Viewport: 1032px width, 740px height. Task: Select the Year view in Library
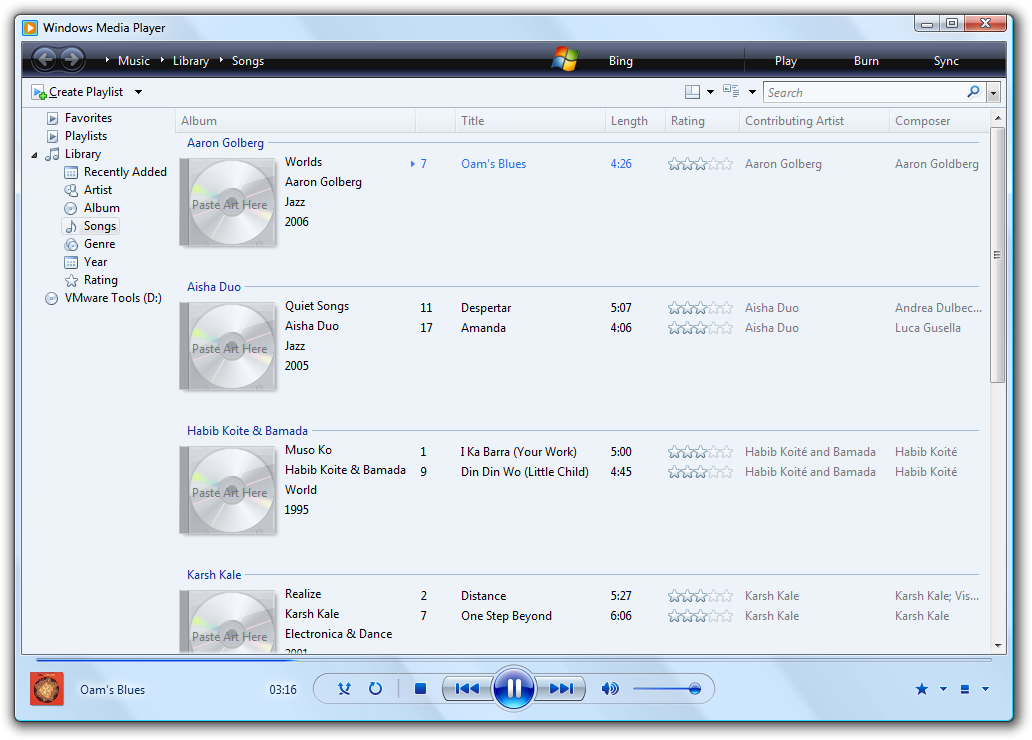coord(95,261)
